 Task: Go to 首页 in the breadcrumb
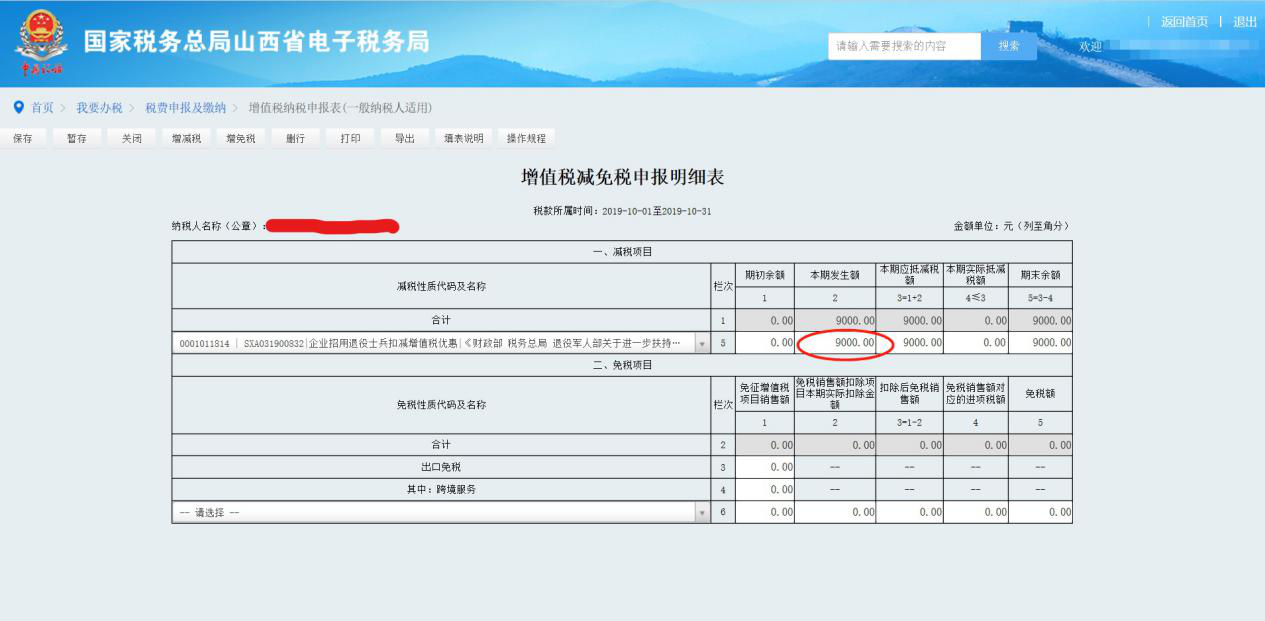pyautogui.click(x=42, y=108)
